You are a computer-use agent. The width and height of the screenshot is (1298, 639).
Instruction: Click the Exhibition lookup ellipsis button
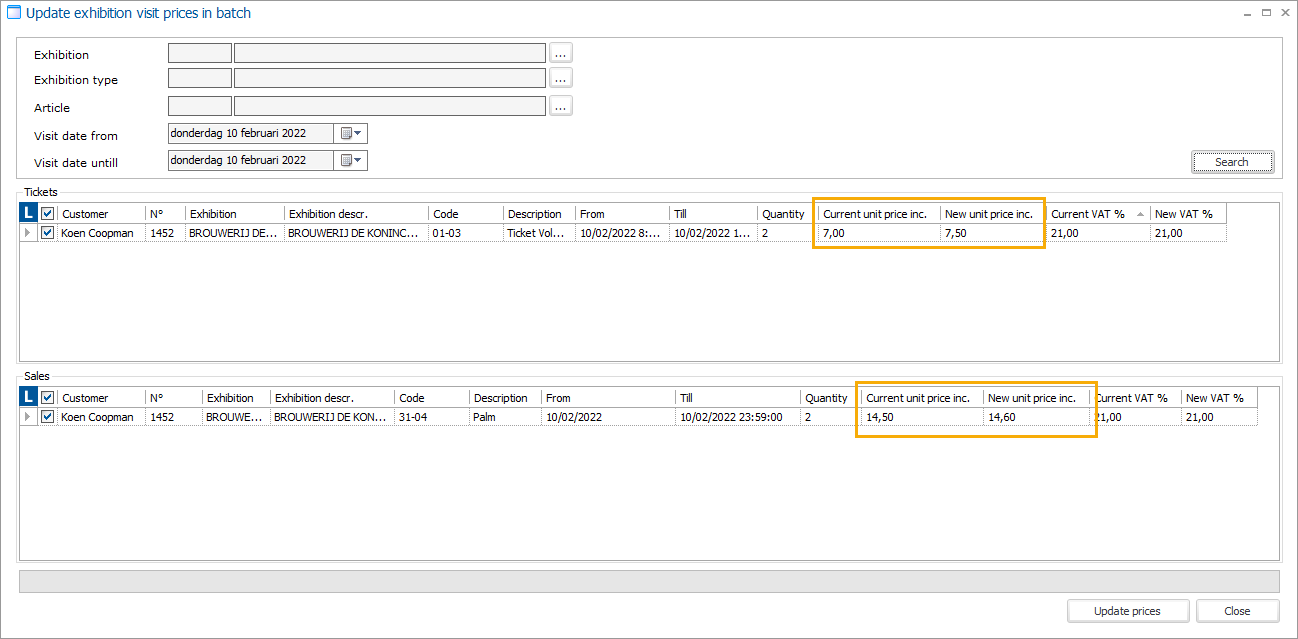click(x=560, y=53)
